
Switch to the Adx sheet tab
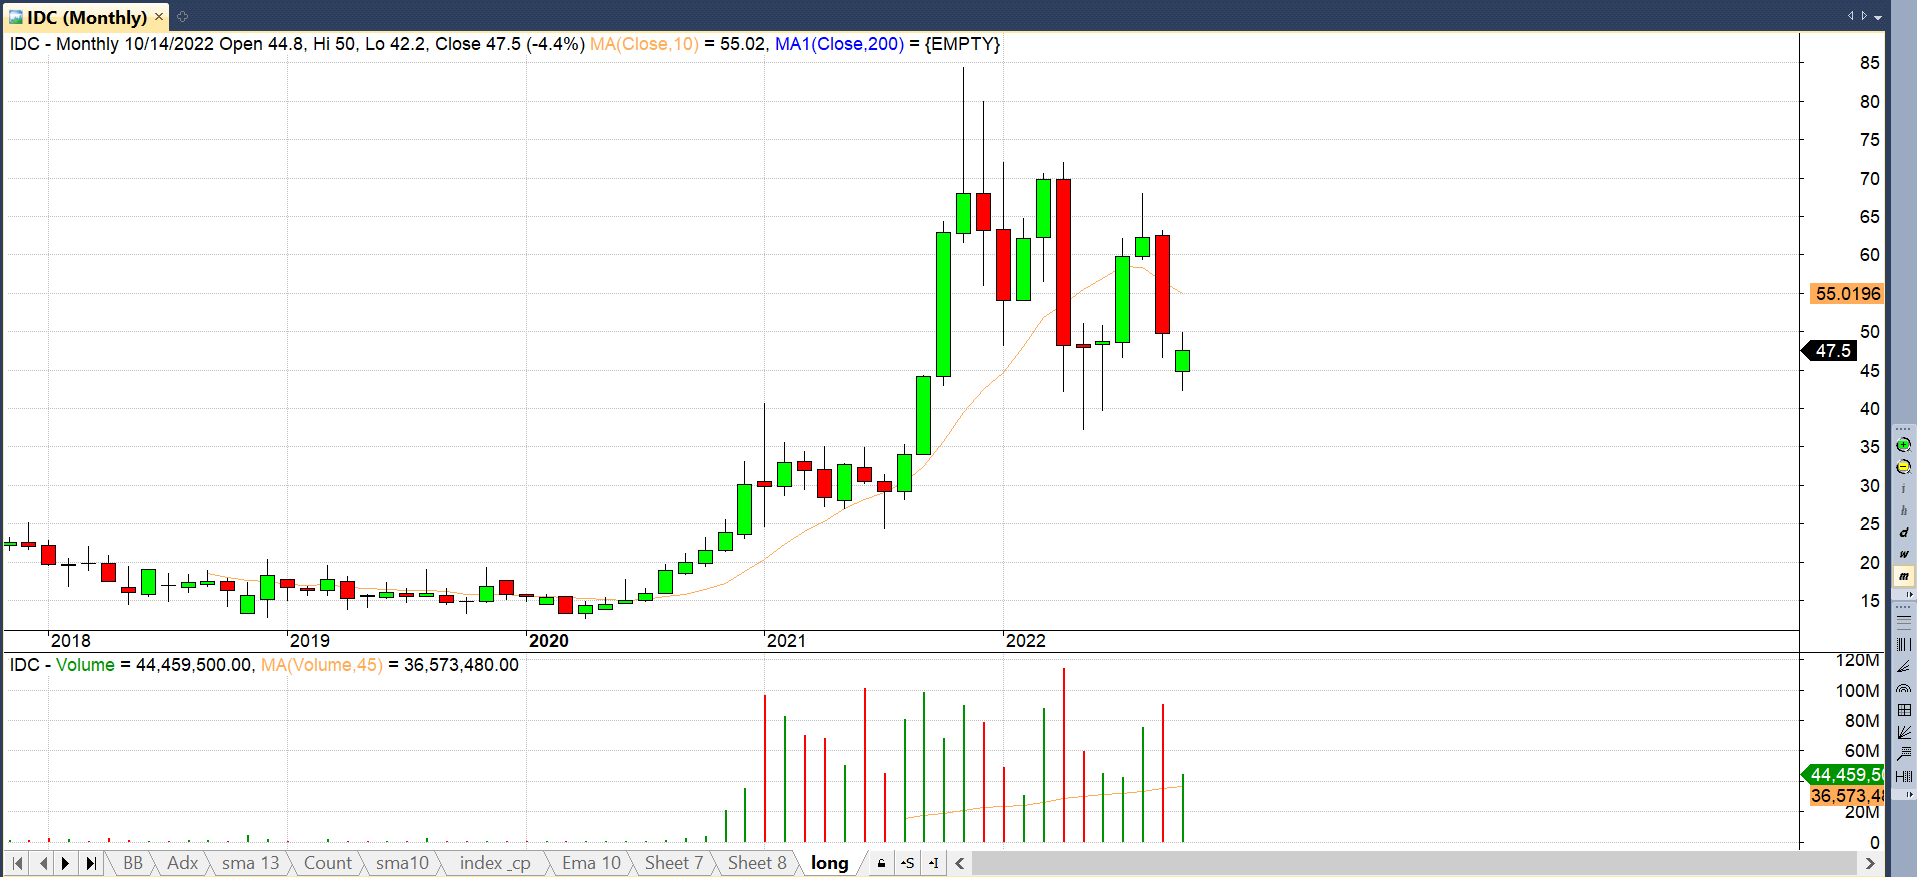point(182,863)
